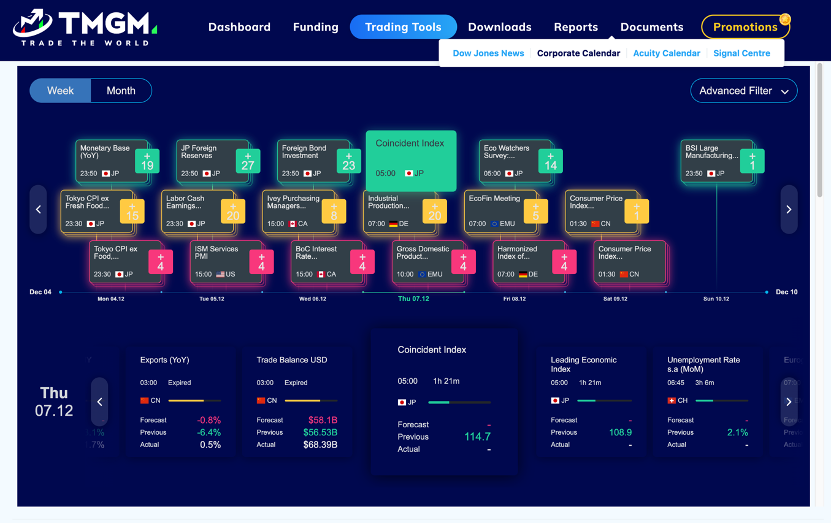Image resolution: width=832 pixels, height=524 pixels.
Task: Open the Trading Tools menu
Action: pyautogui.click(x=403, y=27)
